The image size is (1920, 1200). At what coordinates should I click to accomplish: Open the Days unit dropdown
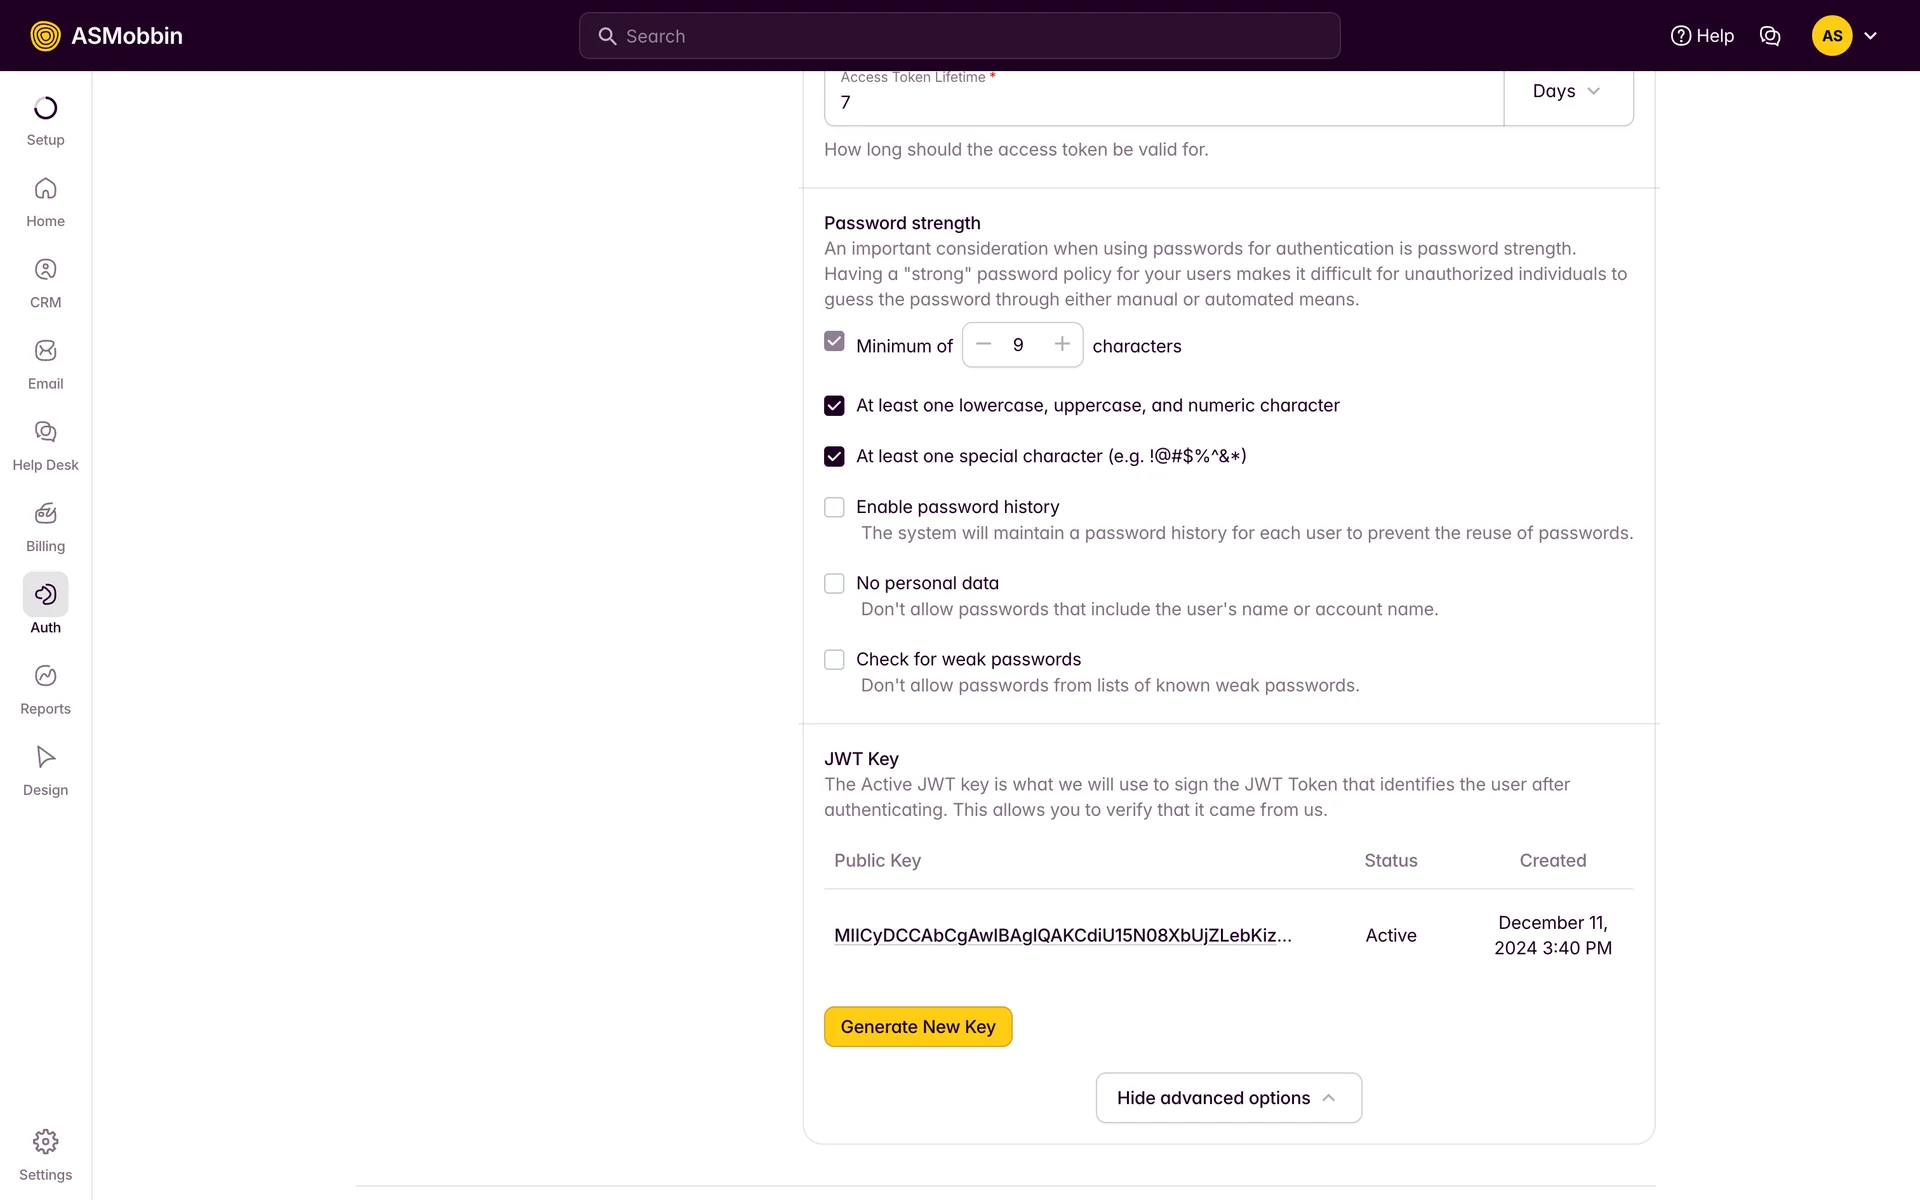(1567, 91)
